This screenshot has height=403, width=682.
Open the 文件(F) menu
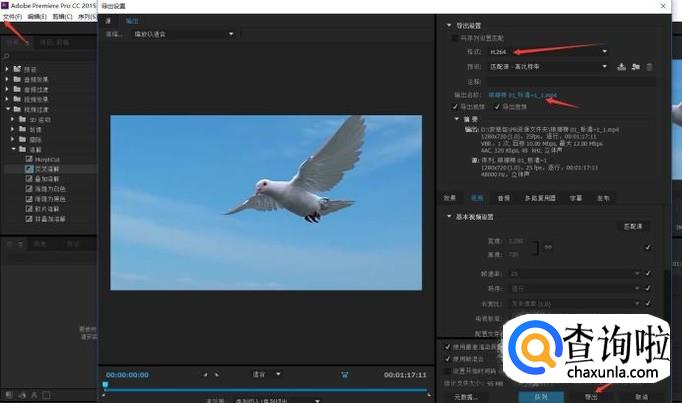tap(12, 17)
